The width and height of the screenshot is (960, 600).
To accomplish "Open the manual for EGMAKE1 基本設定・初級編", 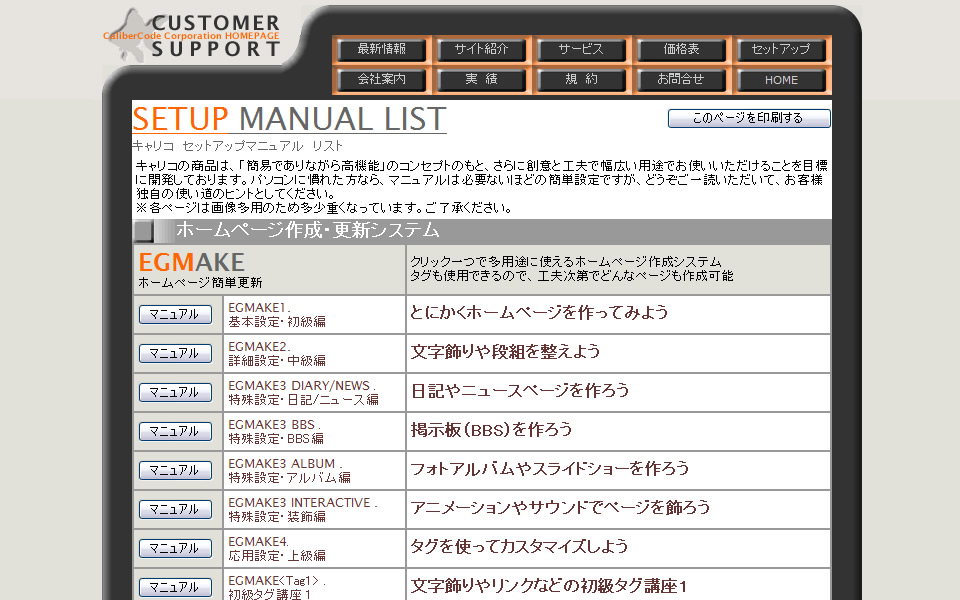I will 175,315.
